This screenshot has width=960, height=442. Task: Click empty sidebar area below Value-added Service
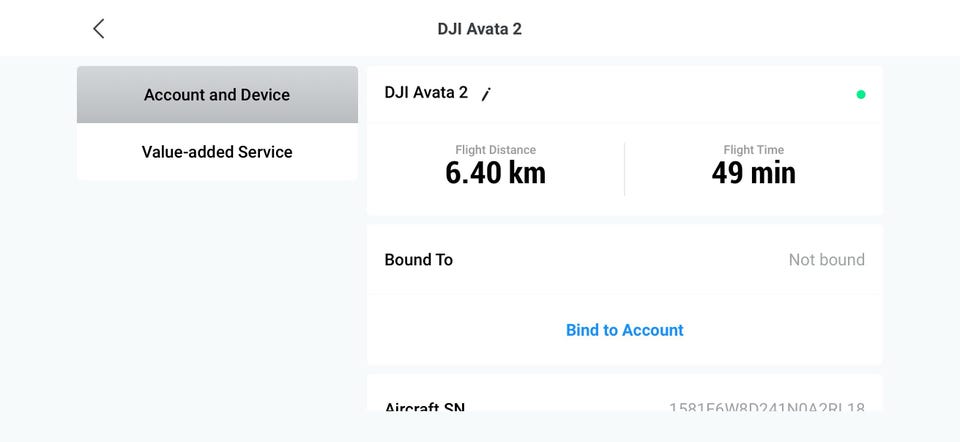pyautogui.click(x=217, y=300)
